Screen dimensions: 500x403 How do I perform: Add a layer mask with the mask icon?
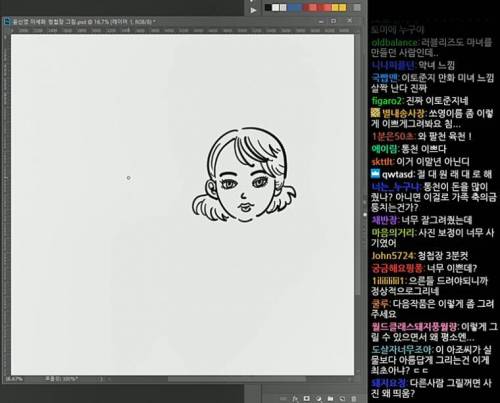pyautogui.click(x=307, y=399)
